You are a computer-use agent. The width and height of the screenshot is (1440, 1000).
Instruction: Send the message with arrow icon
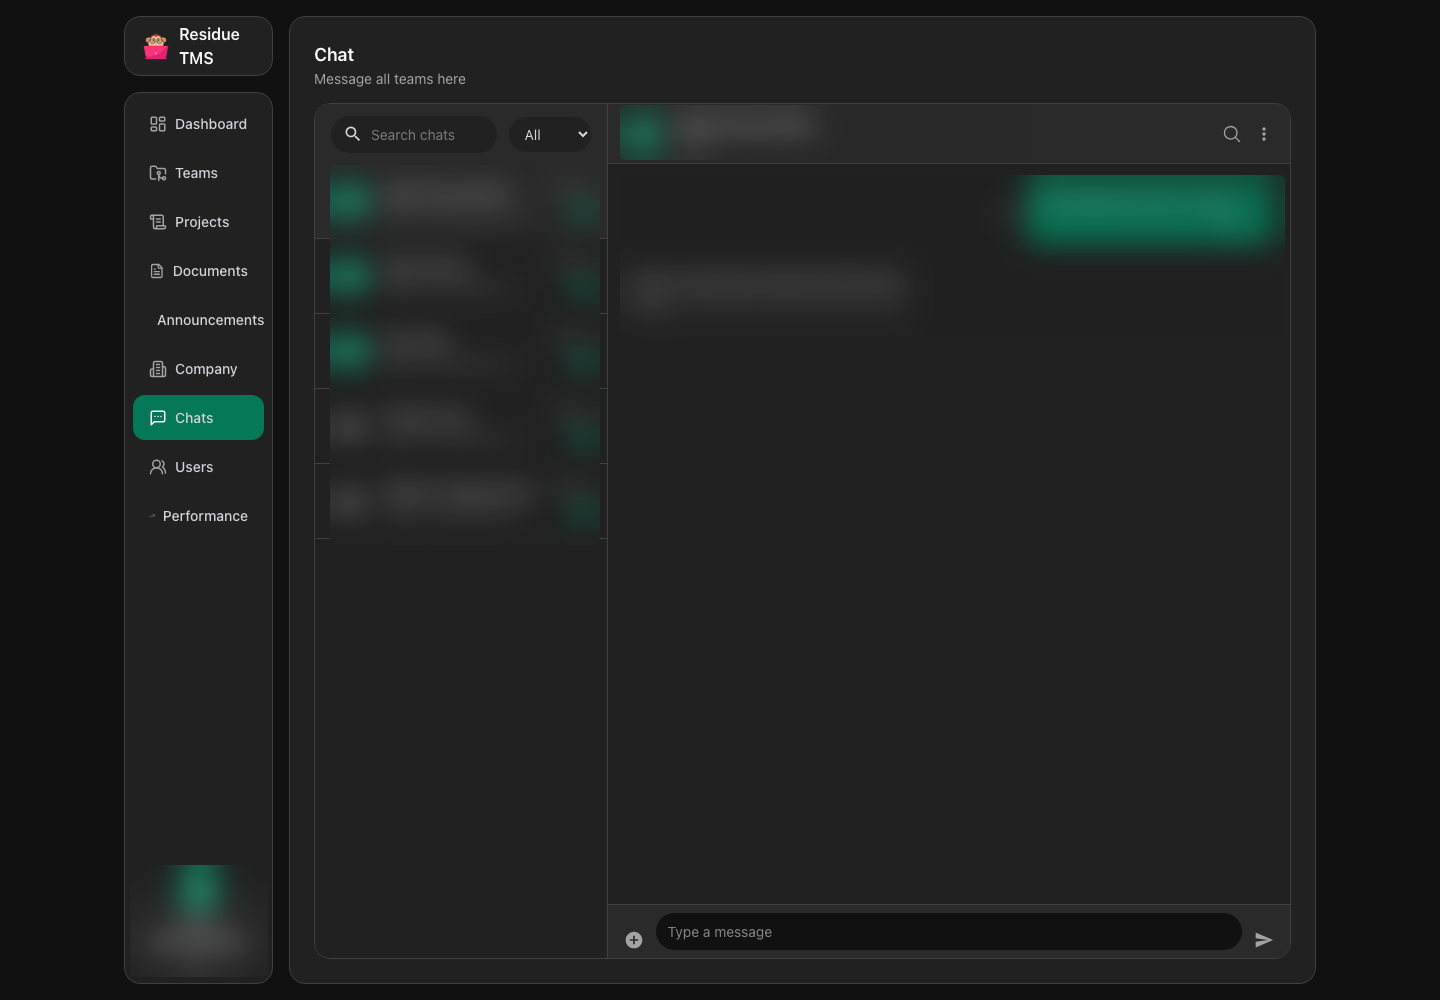pos(1264,940)
